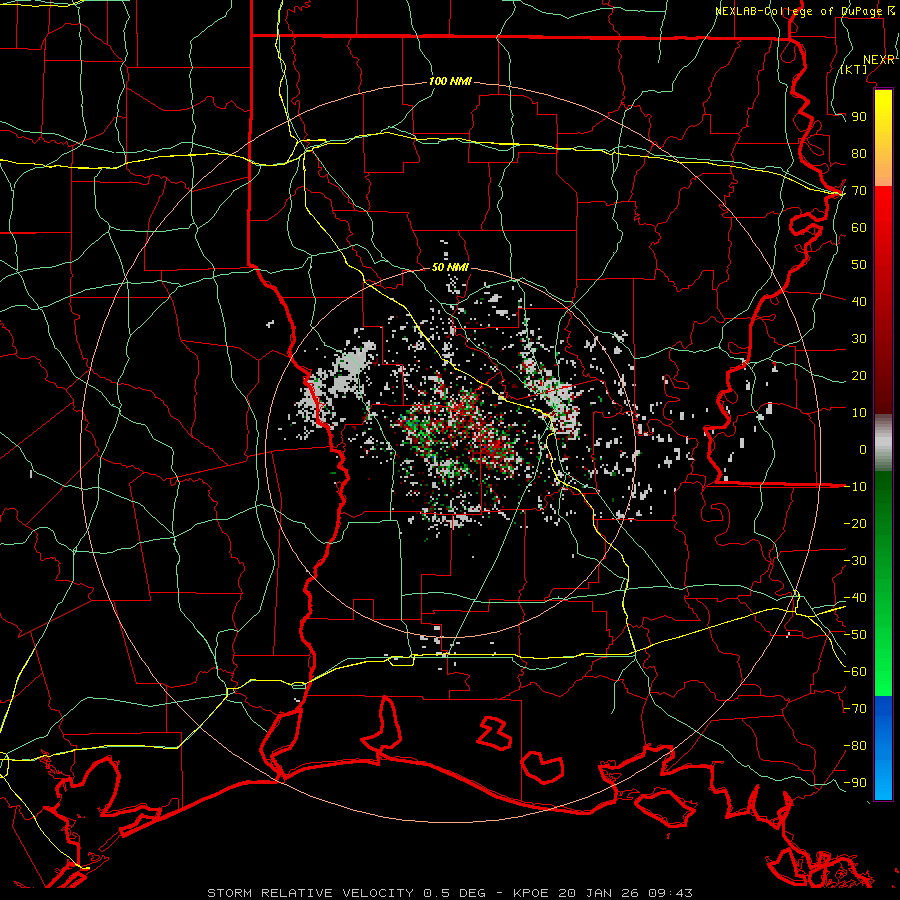Click the -70 value on velocity scale
This screenshot has width=900, height=900.
coord(855,709)
